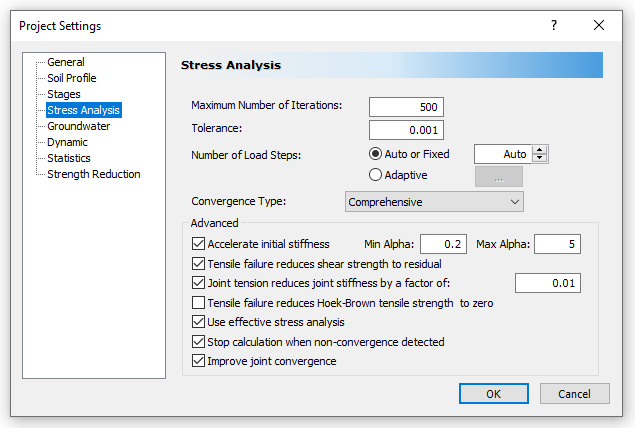Viewport: 635px width, 428px height.
Task: Go to Strength Reduction settings
Action: pos(93,174)
